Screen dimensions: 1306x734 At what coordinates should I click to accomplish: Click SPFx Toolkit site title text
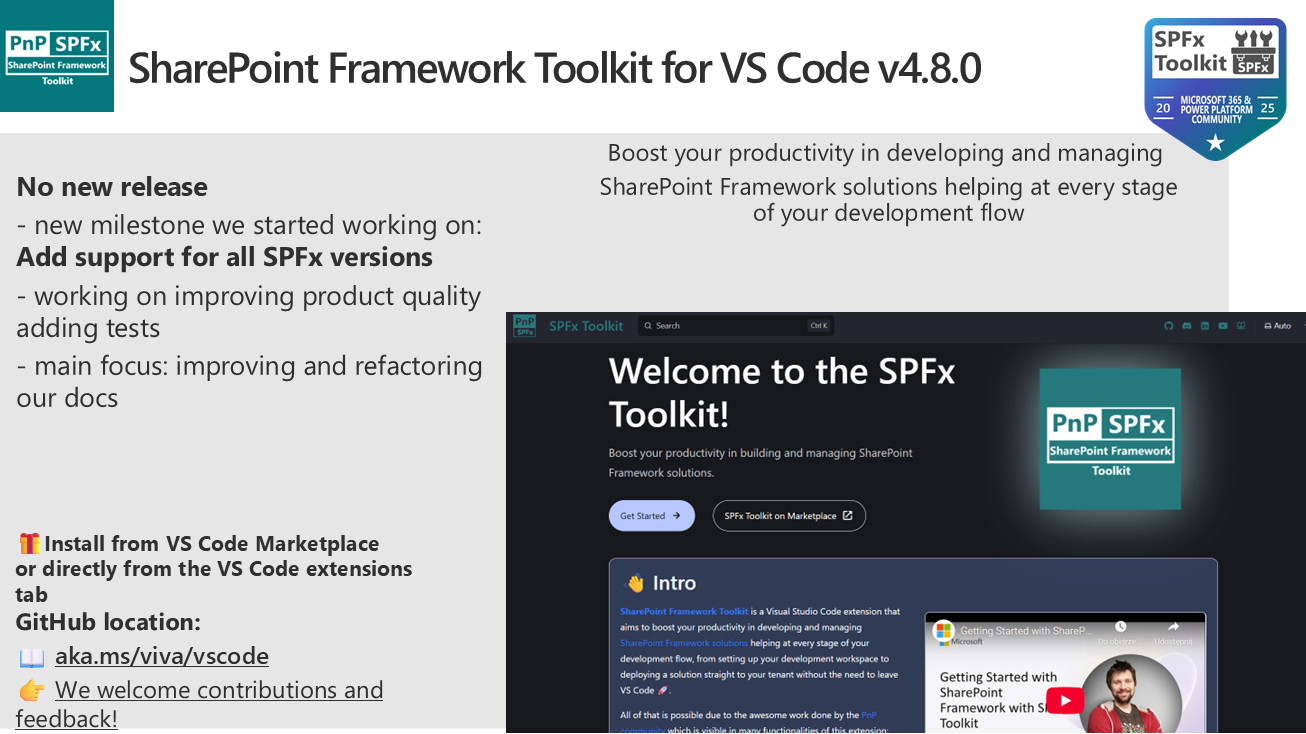click(586, 326)
